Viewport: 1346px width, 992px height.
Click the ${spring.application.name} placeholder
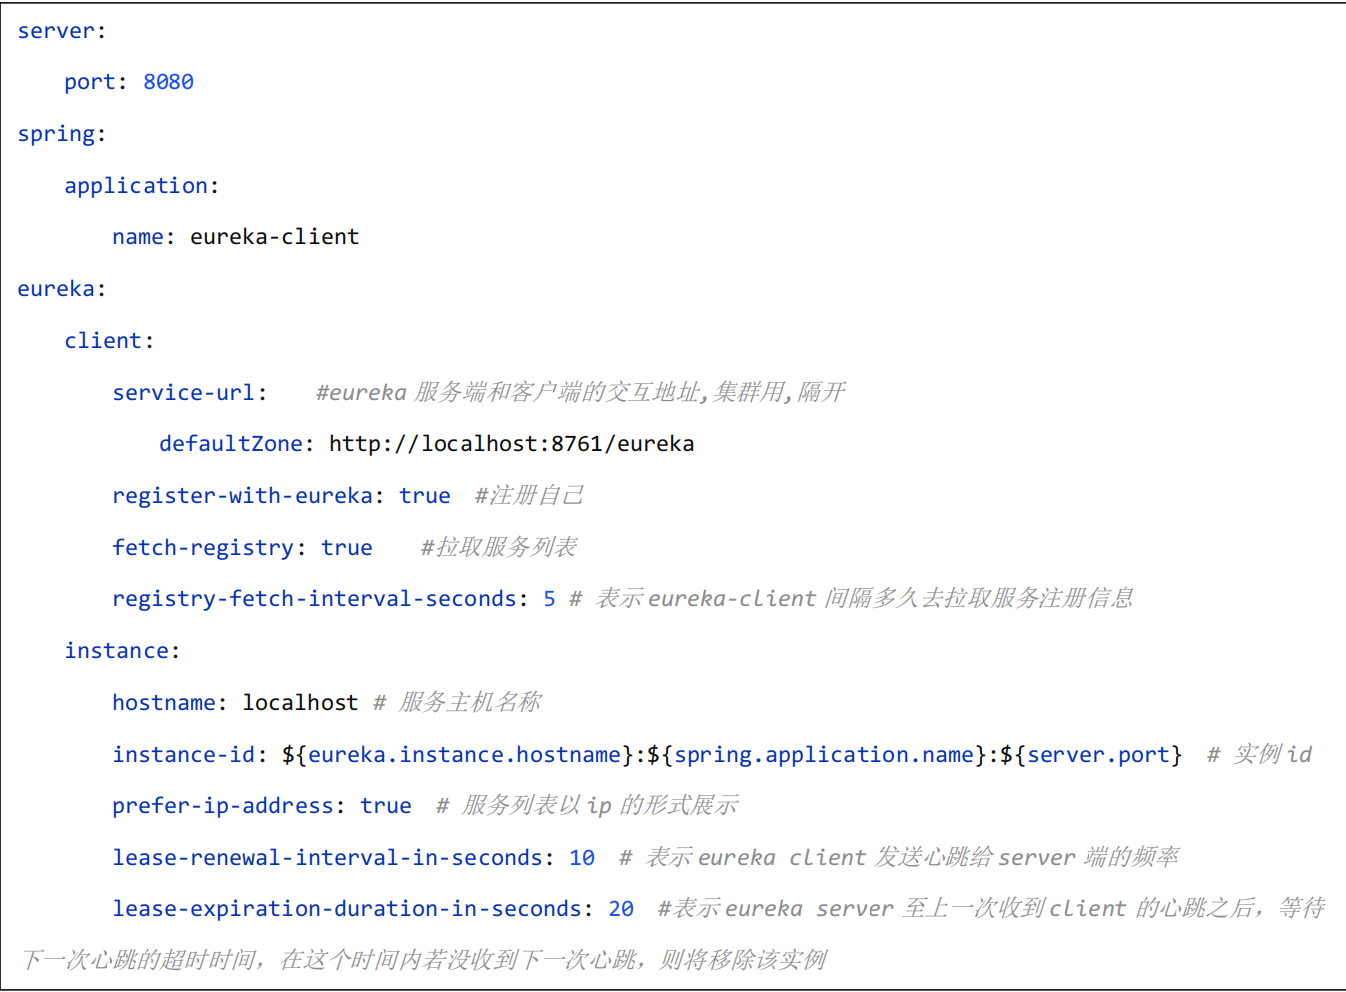(x=816, y=755)
